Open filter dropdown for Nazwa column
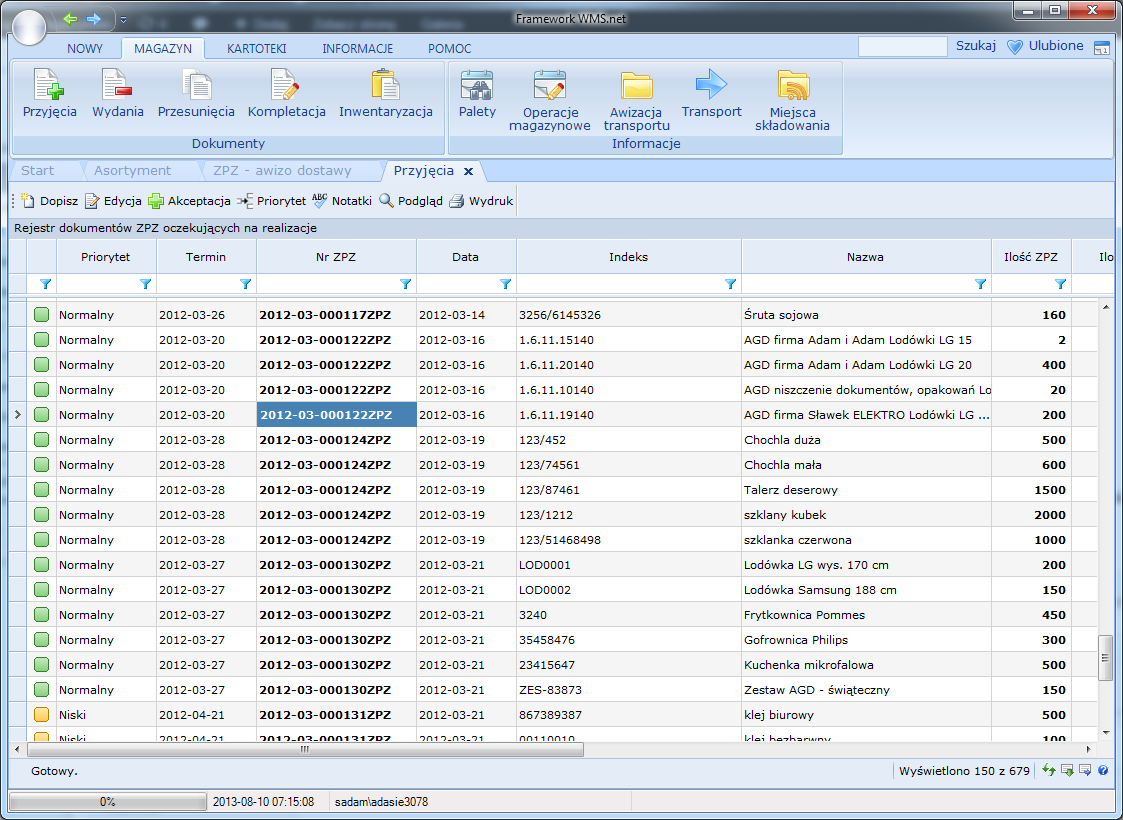This screenshot has width=1123, height=820. click(x=980, y=284)
